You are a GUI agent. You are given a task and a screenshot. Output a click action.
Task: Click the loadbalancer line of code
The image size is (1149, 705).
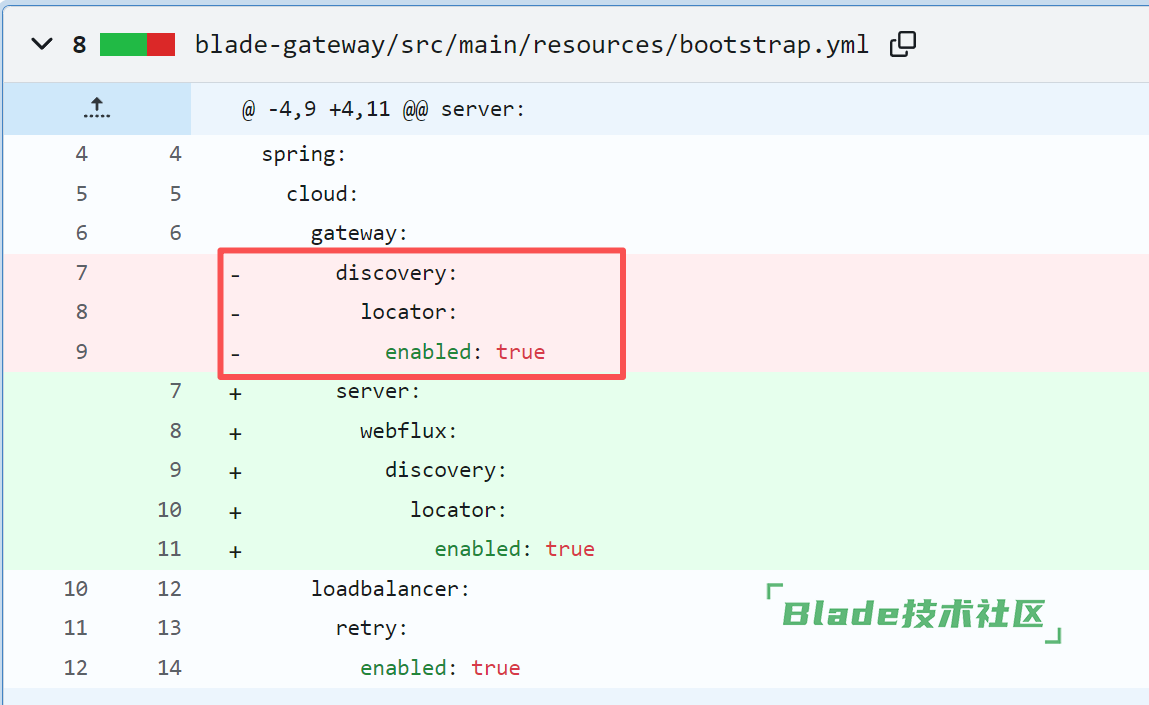click(x=390, y=589)
